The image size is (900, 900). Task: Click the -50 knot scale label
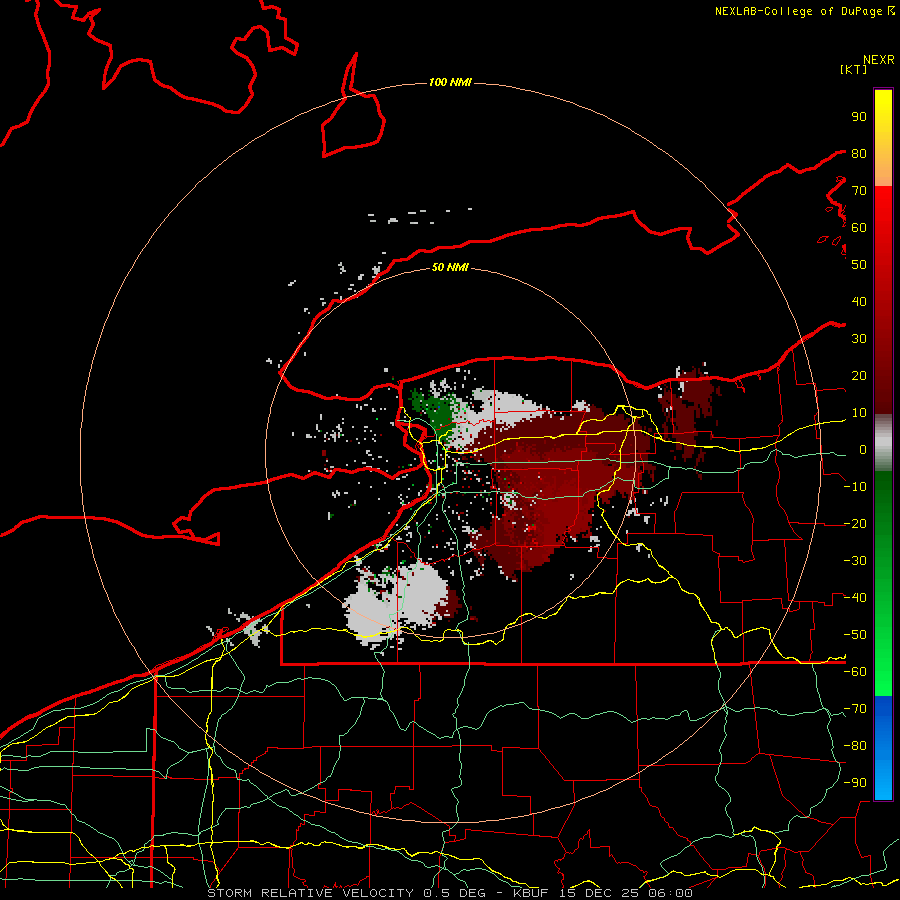(x=855, y=635)
